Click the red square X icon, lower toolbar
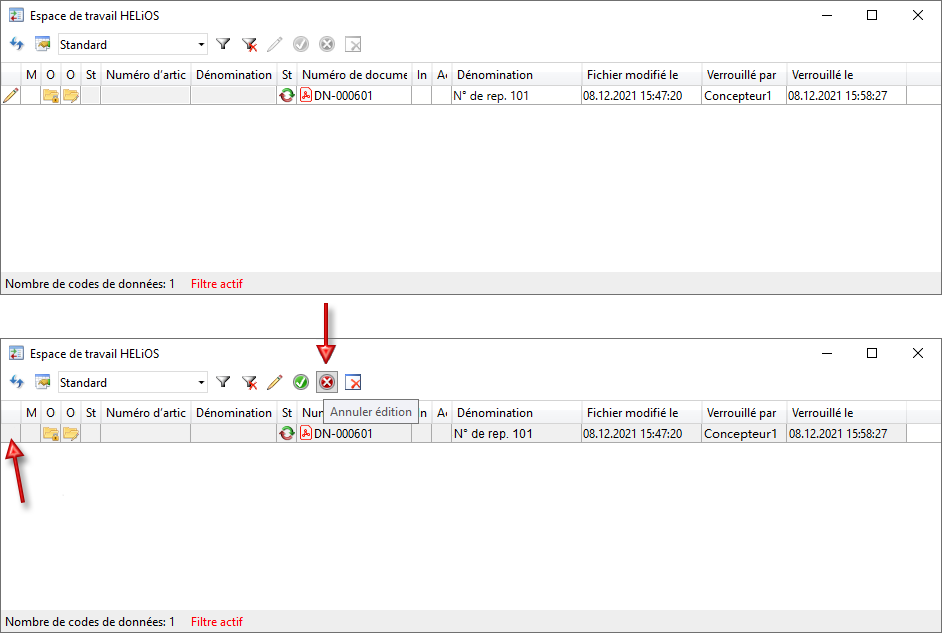Screen dimensions: 942x633 tap(353, 383)
